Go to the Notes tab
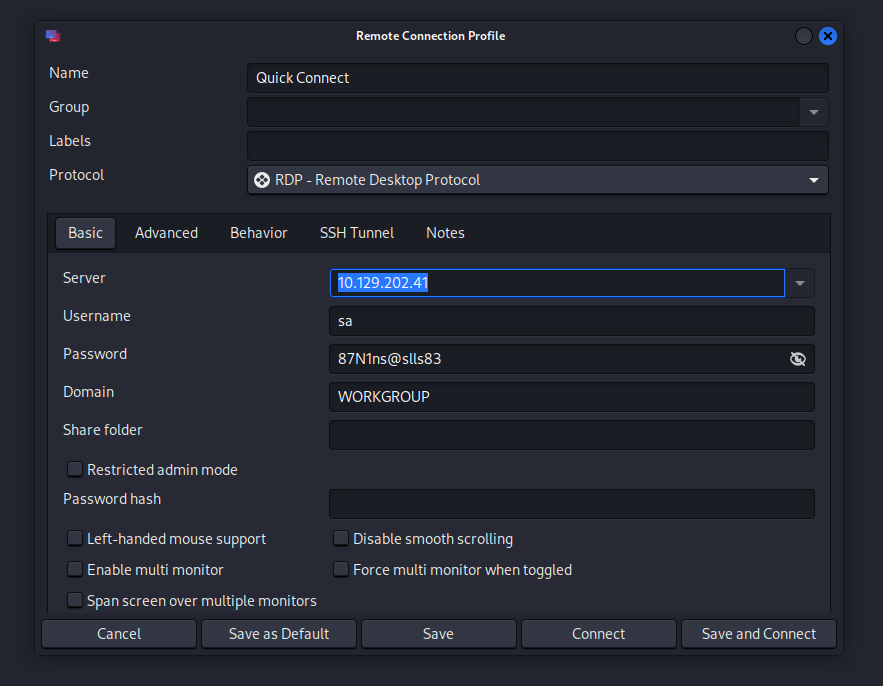Screen dimensions: 883x686 (x=445, y=233)
